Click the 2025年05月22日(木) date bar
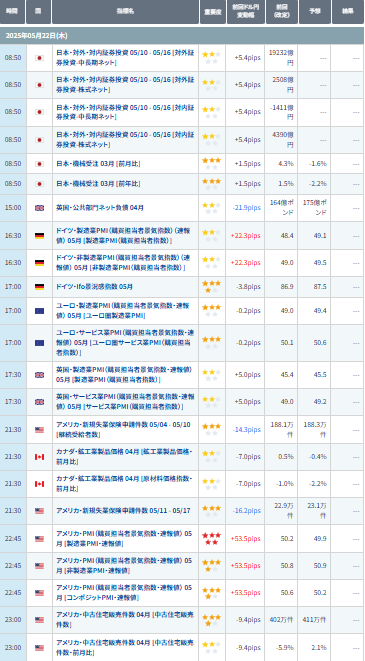Image resolution: width=365 pixels, height=661 pixels. pyautogui.click(x=182, y=35)
